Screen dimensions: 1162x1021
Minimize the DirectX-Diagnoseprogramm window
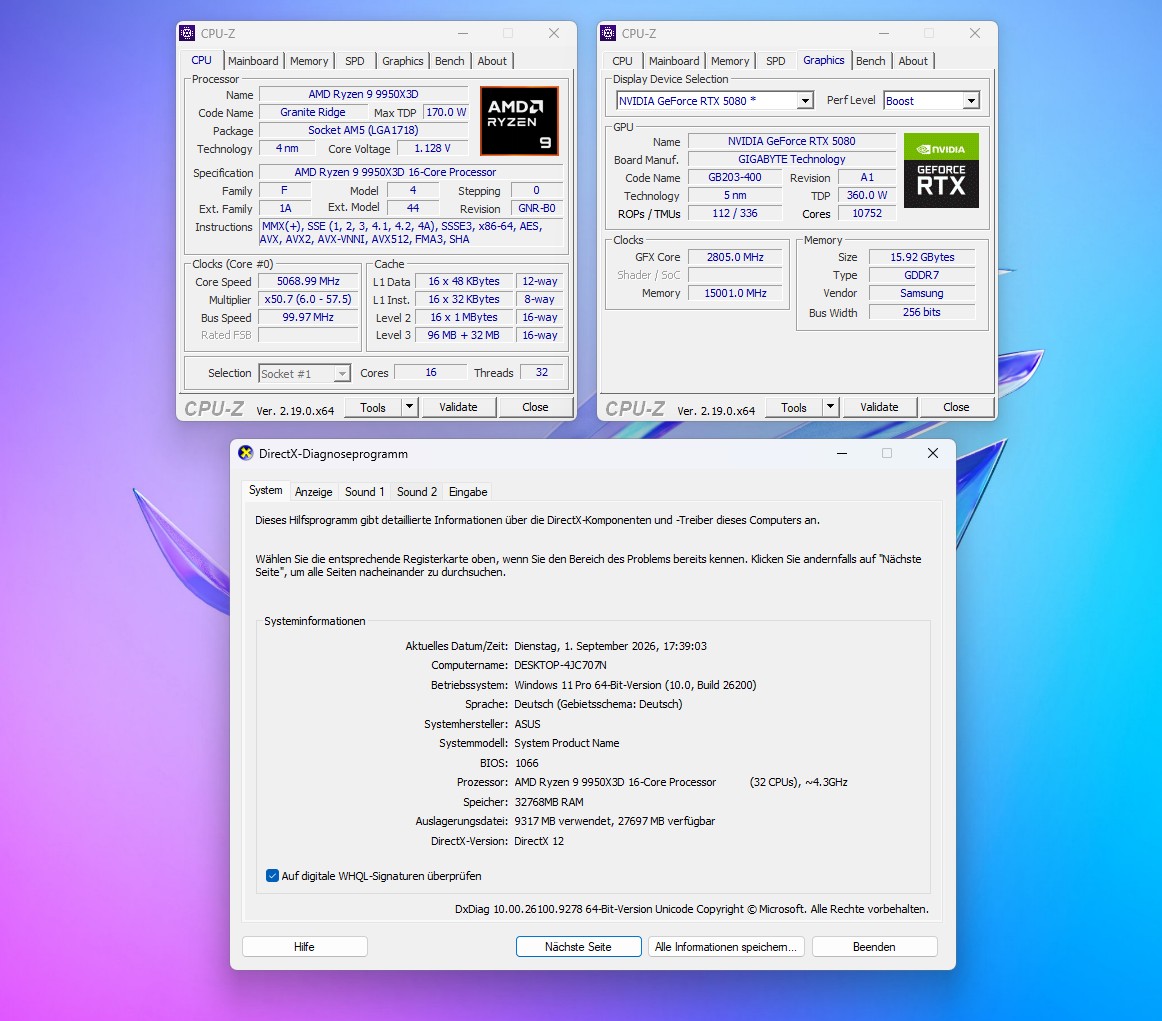pos(842,453)
